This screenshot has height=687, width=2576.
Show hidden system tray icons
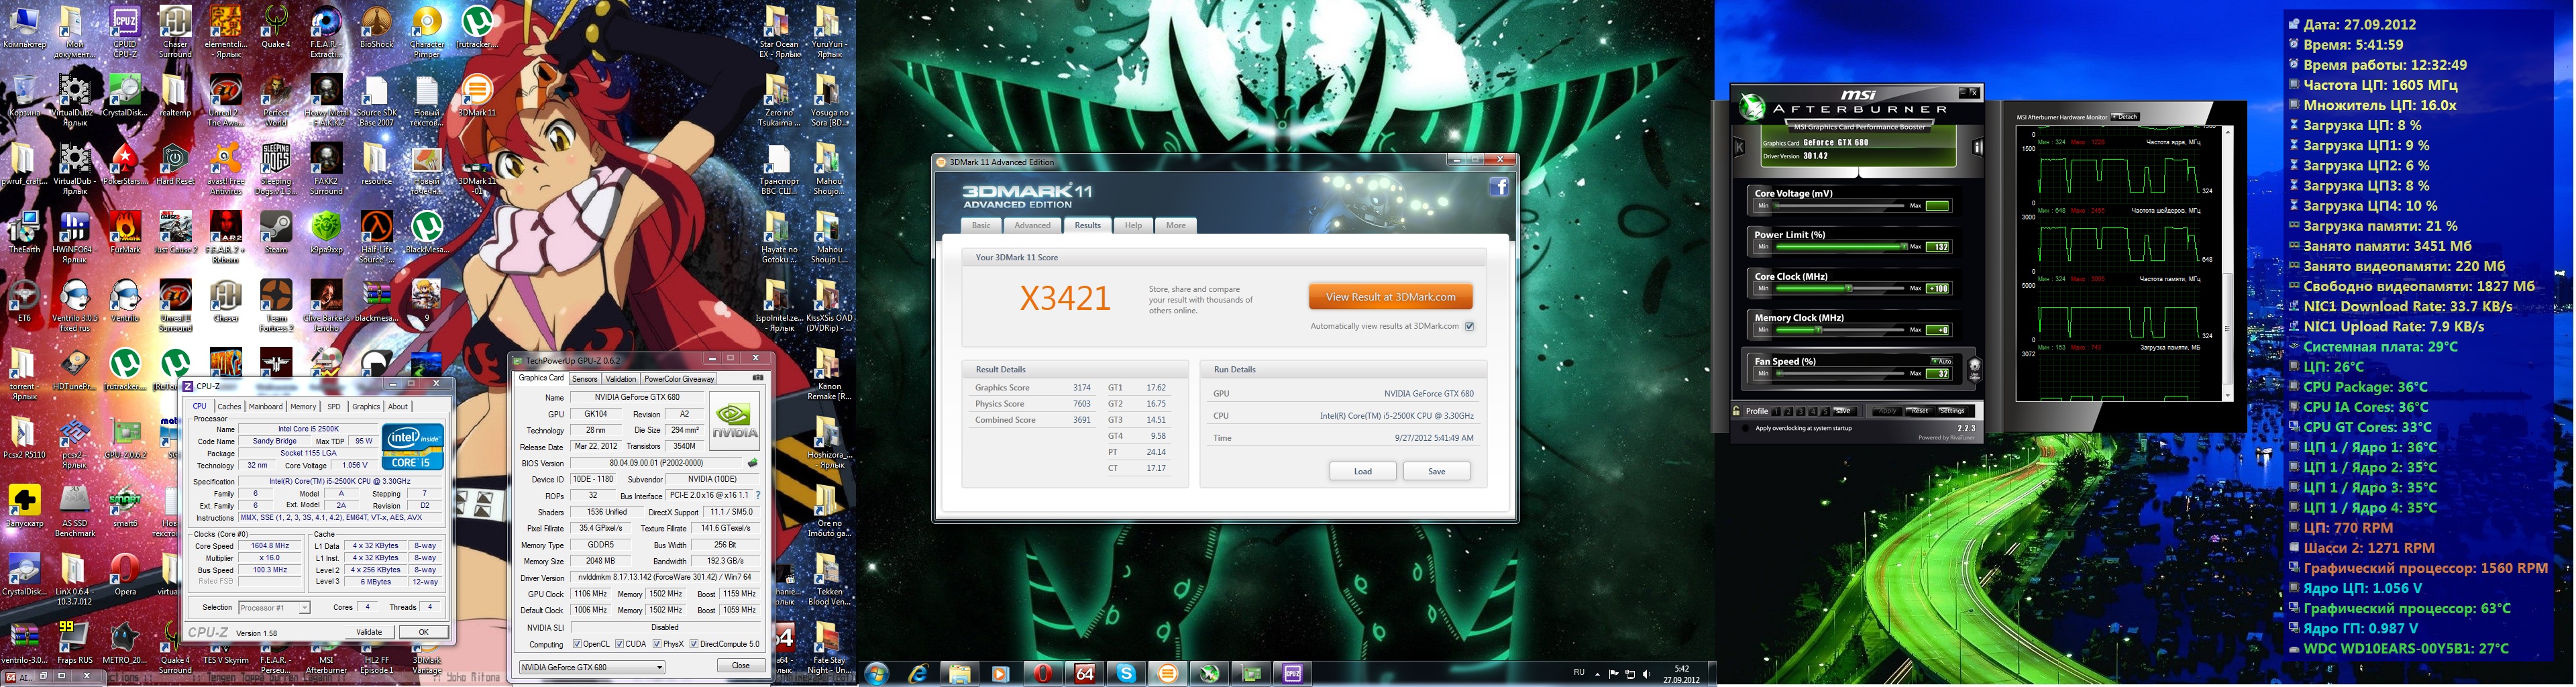point(1597,674)
